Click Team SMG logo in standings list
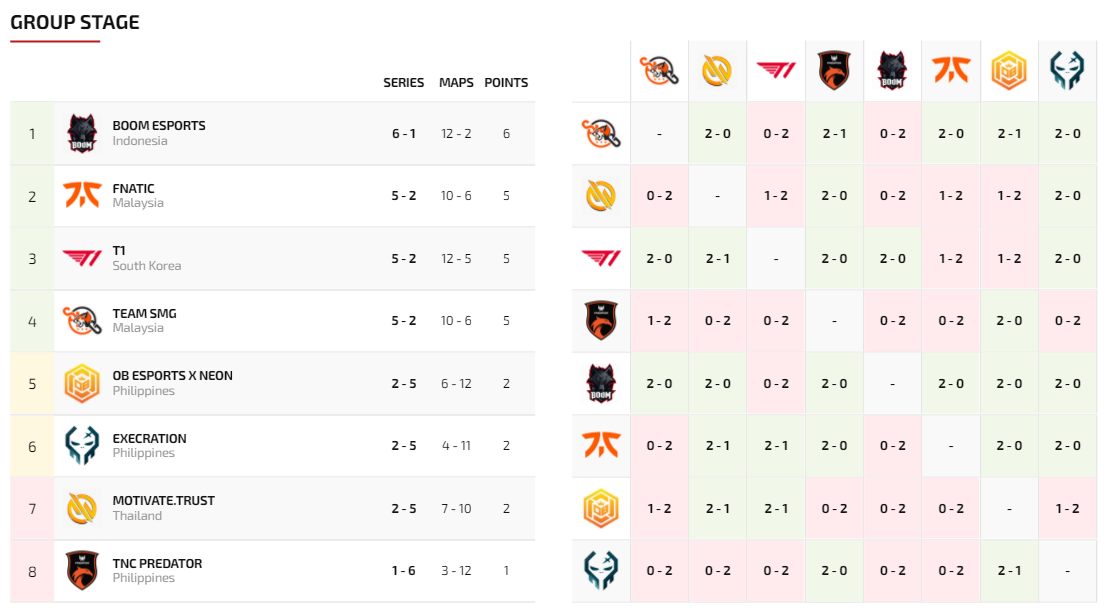Image resolution: width=1112 pixels, height=613 pixels. pyautogui.click(x=82, y=321)
